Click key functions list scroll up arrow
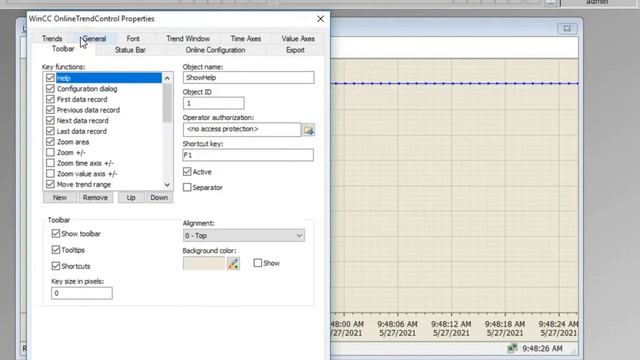Viewport: 640px width, 360px height. point(167,78)
